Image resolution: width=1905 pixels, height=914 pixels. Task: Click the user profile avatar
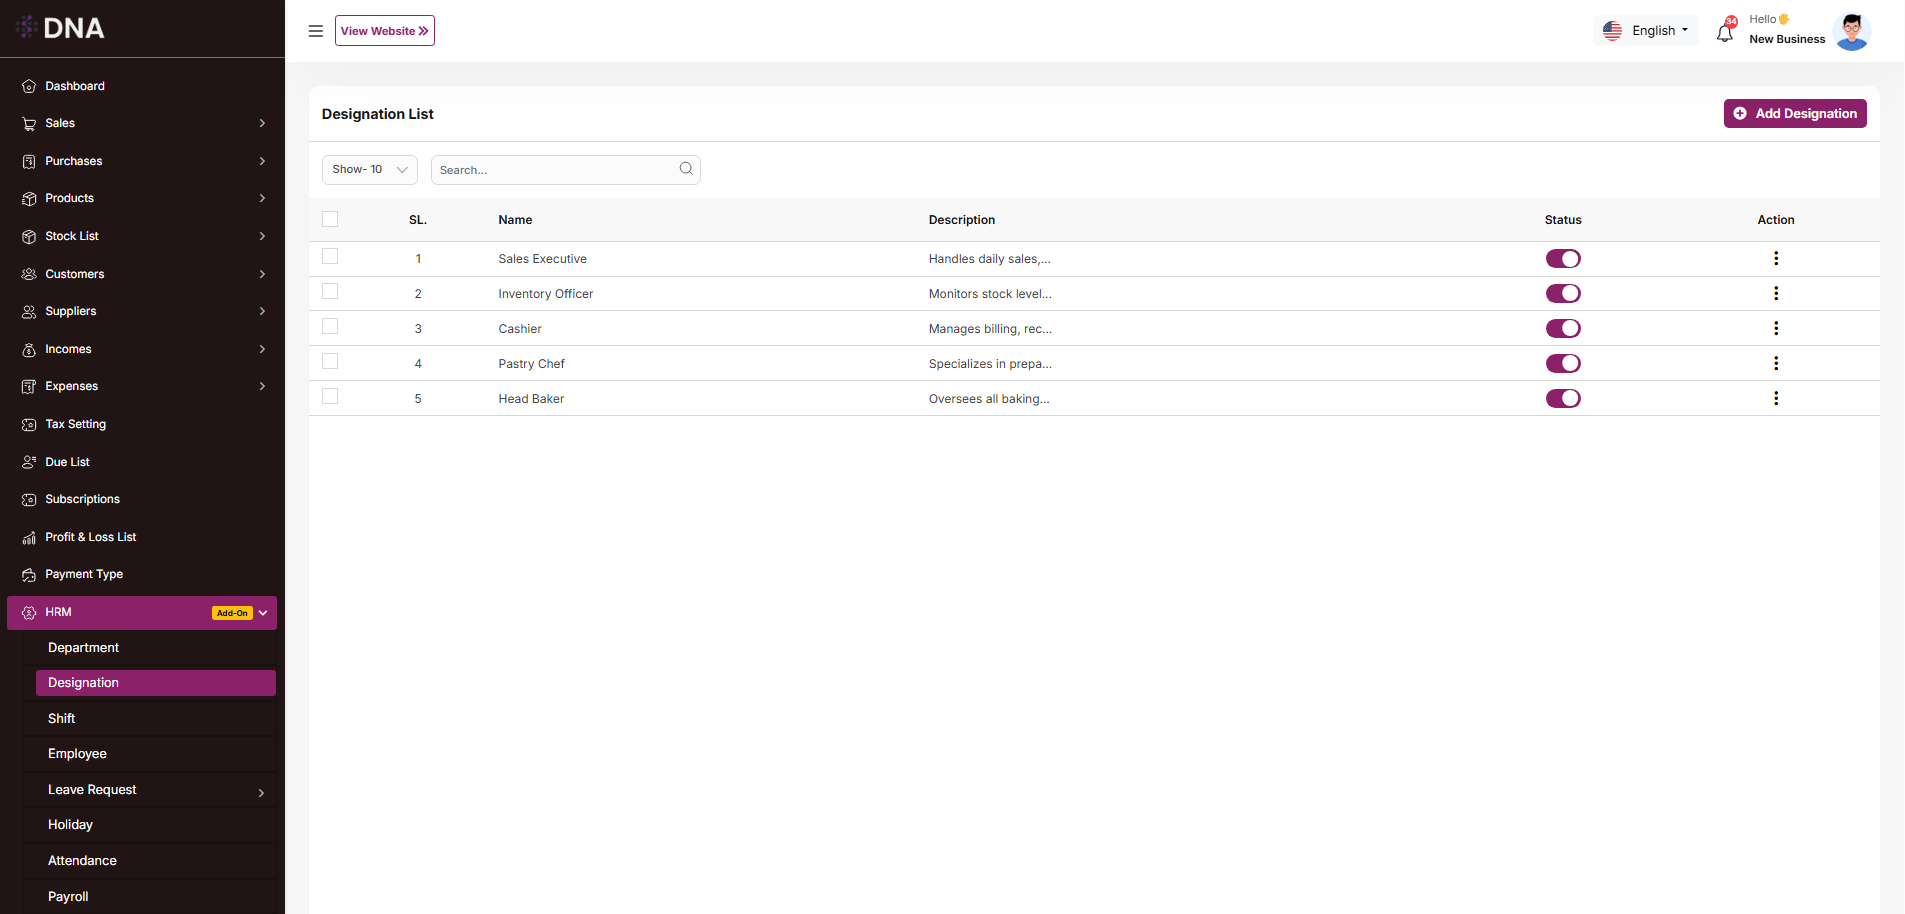[x=1852, y=31]
